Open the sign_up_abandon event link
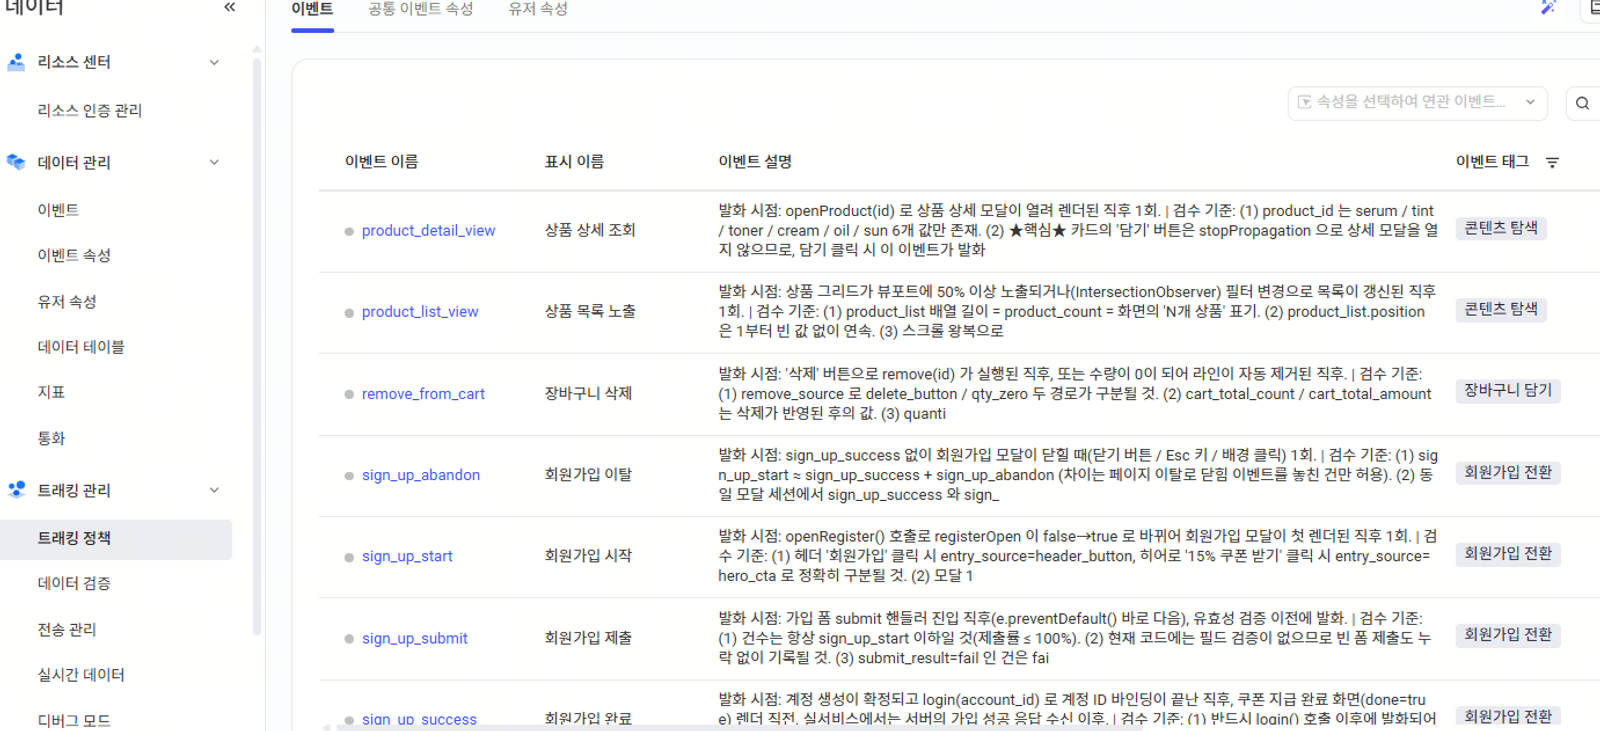Screen dimensions: 1600x731 (x=421, y=475)
